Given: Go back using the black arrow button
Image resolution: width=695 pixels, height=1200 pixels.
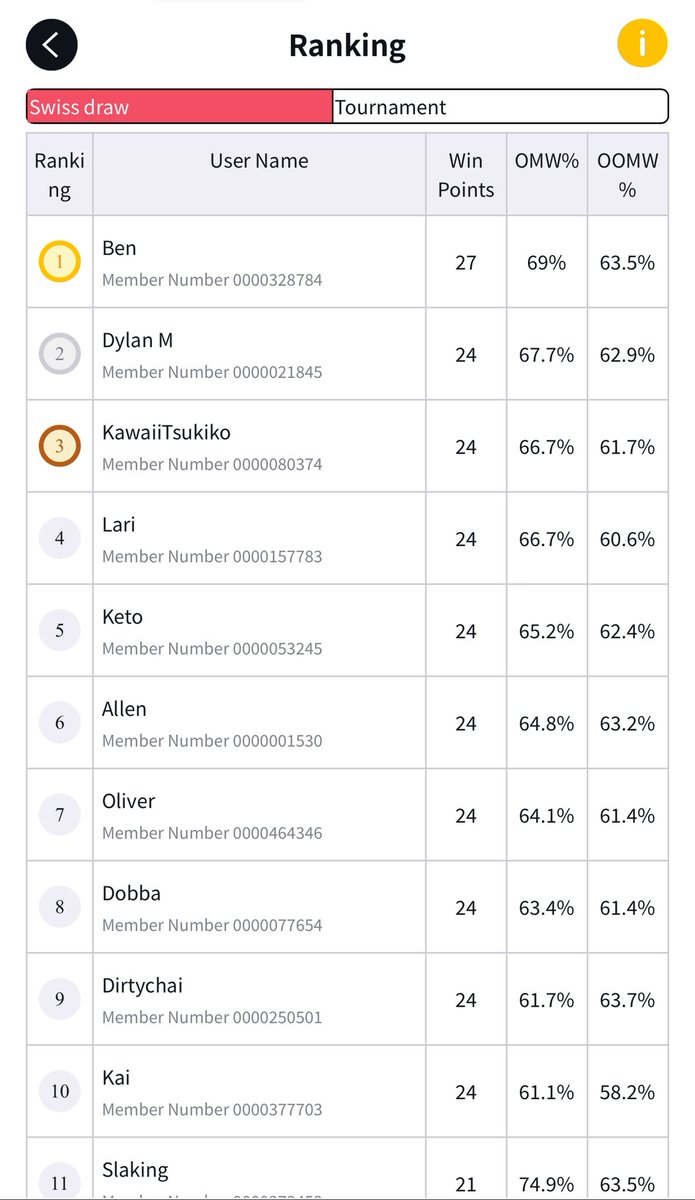Looking at the screenshot, I should [52, 45].
